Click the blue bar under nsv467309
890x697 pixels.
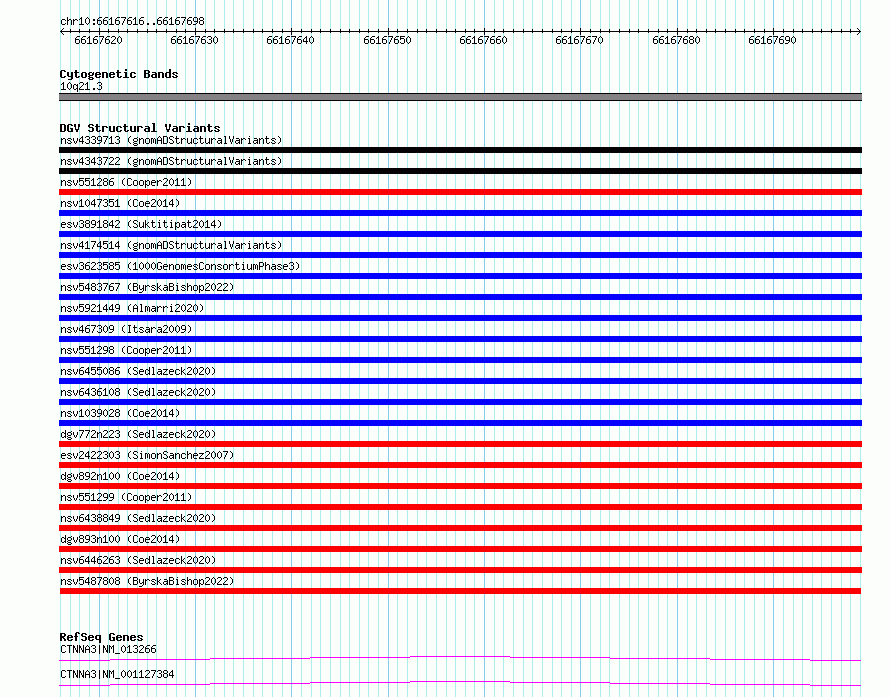click(x=460, y=339)
